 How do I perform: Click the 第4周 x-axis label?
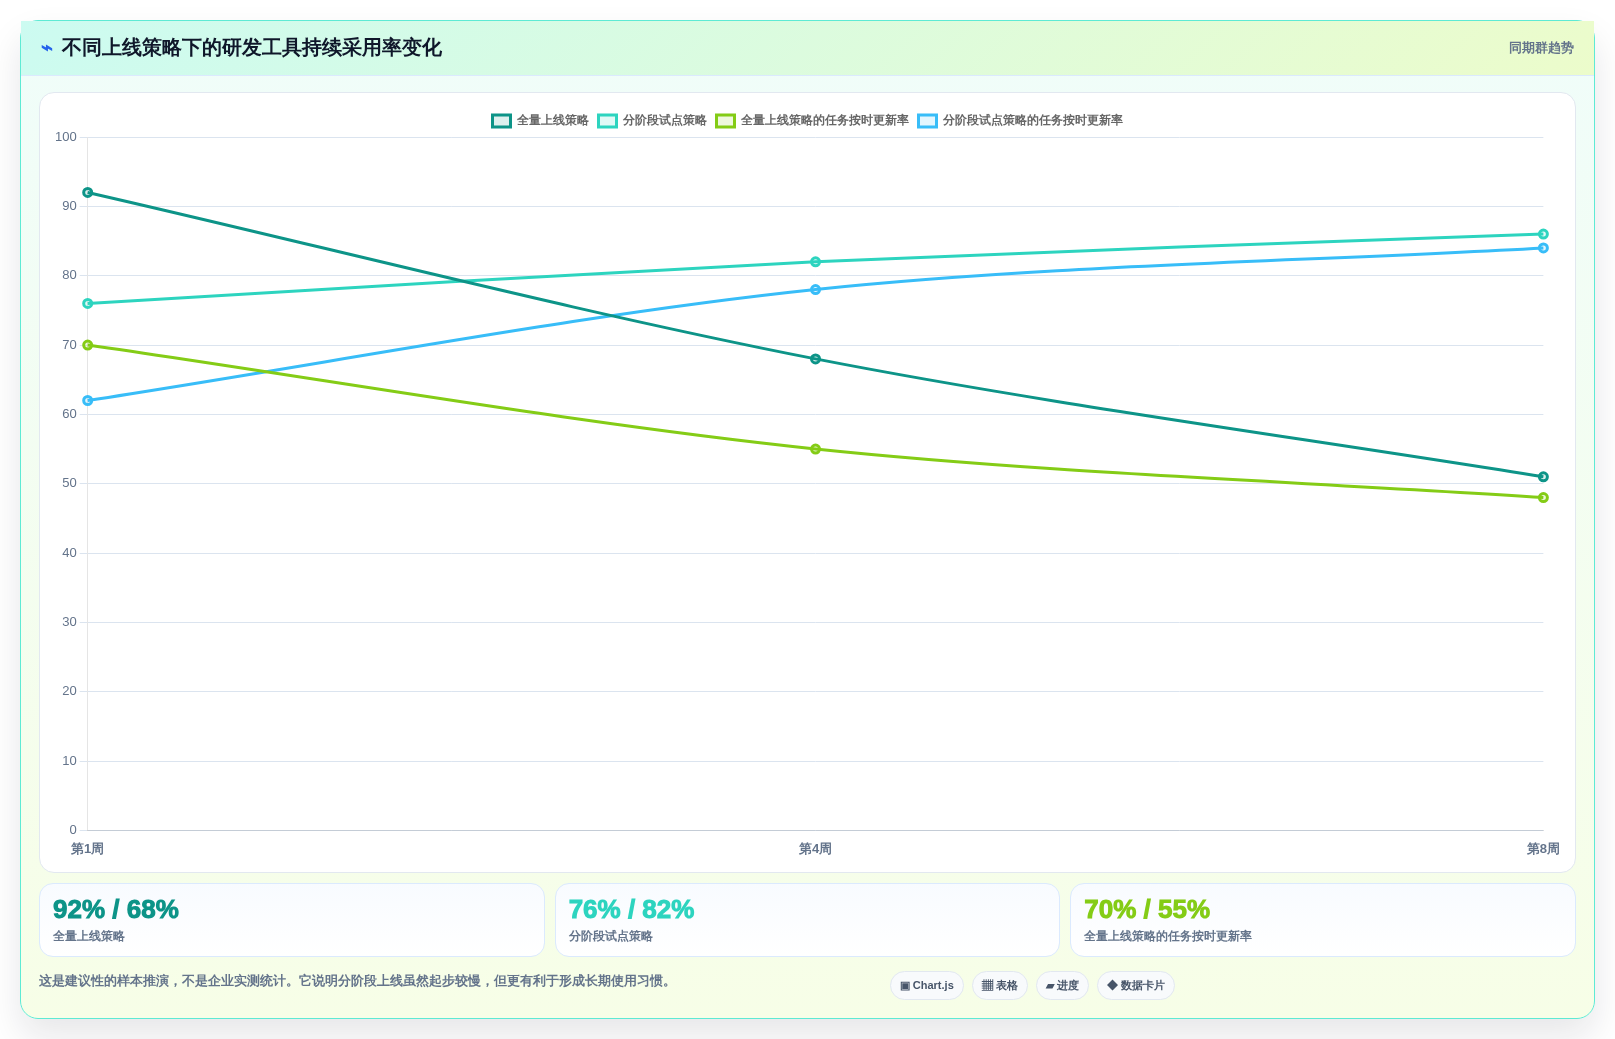(x=815, y=849)
